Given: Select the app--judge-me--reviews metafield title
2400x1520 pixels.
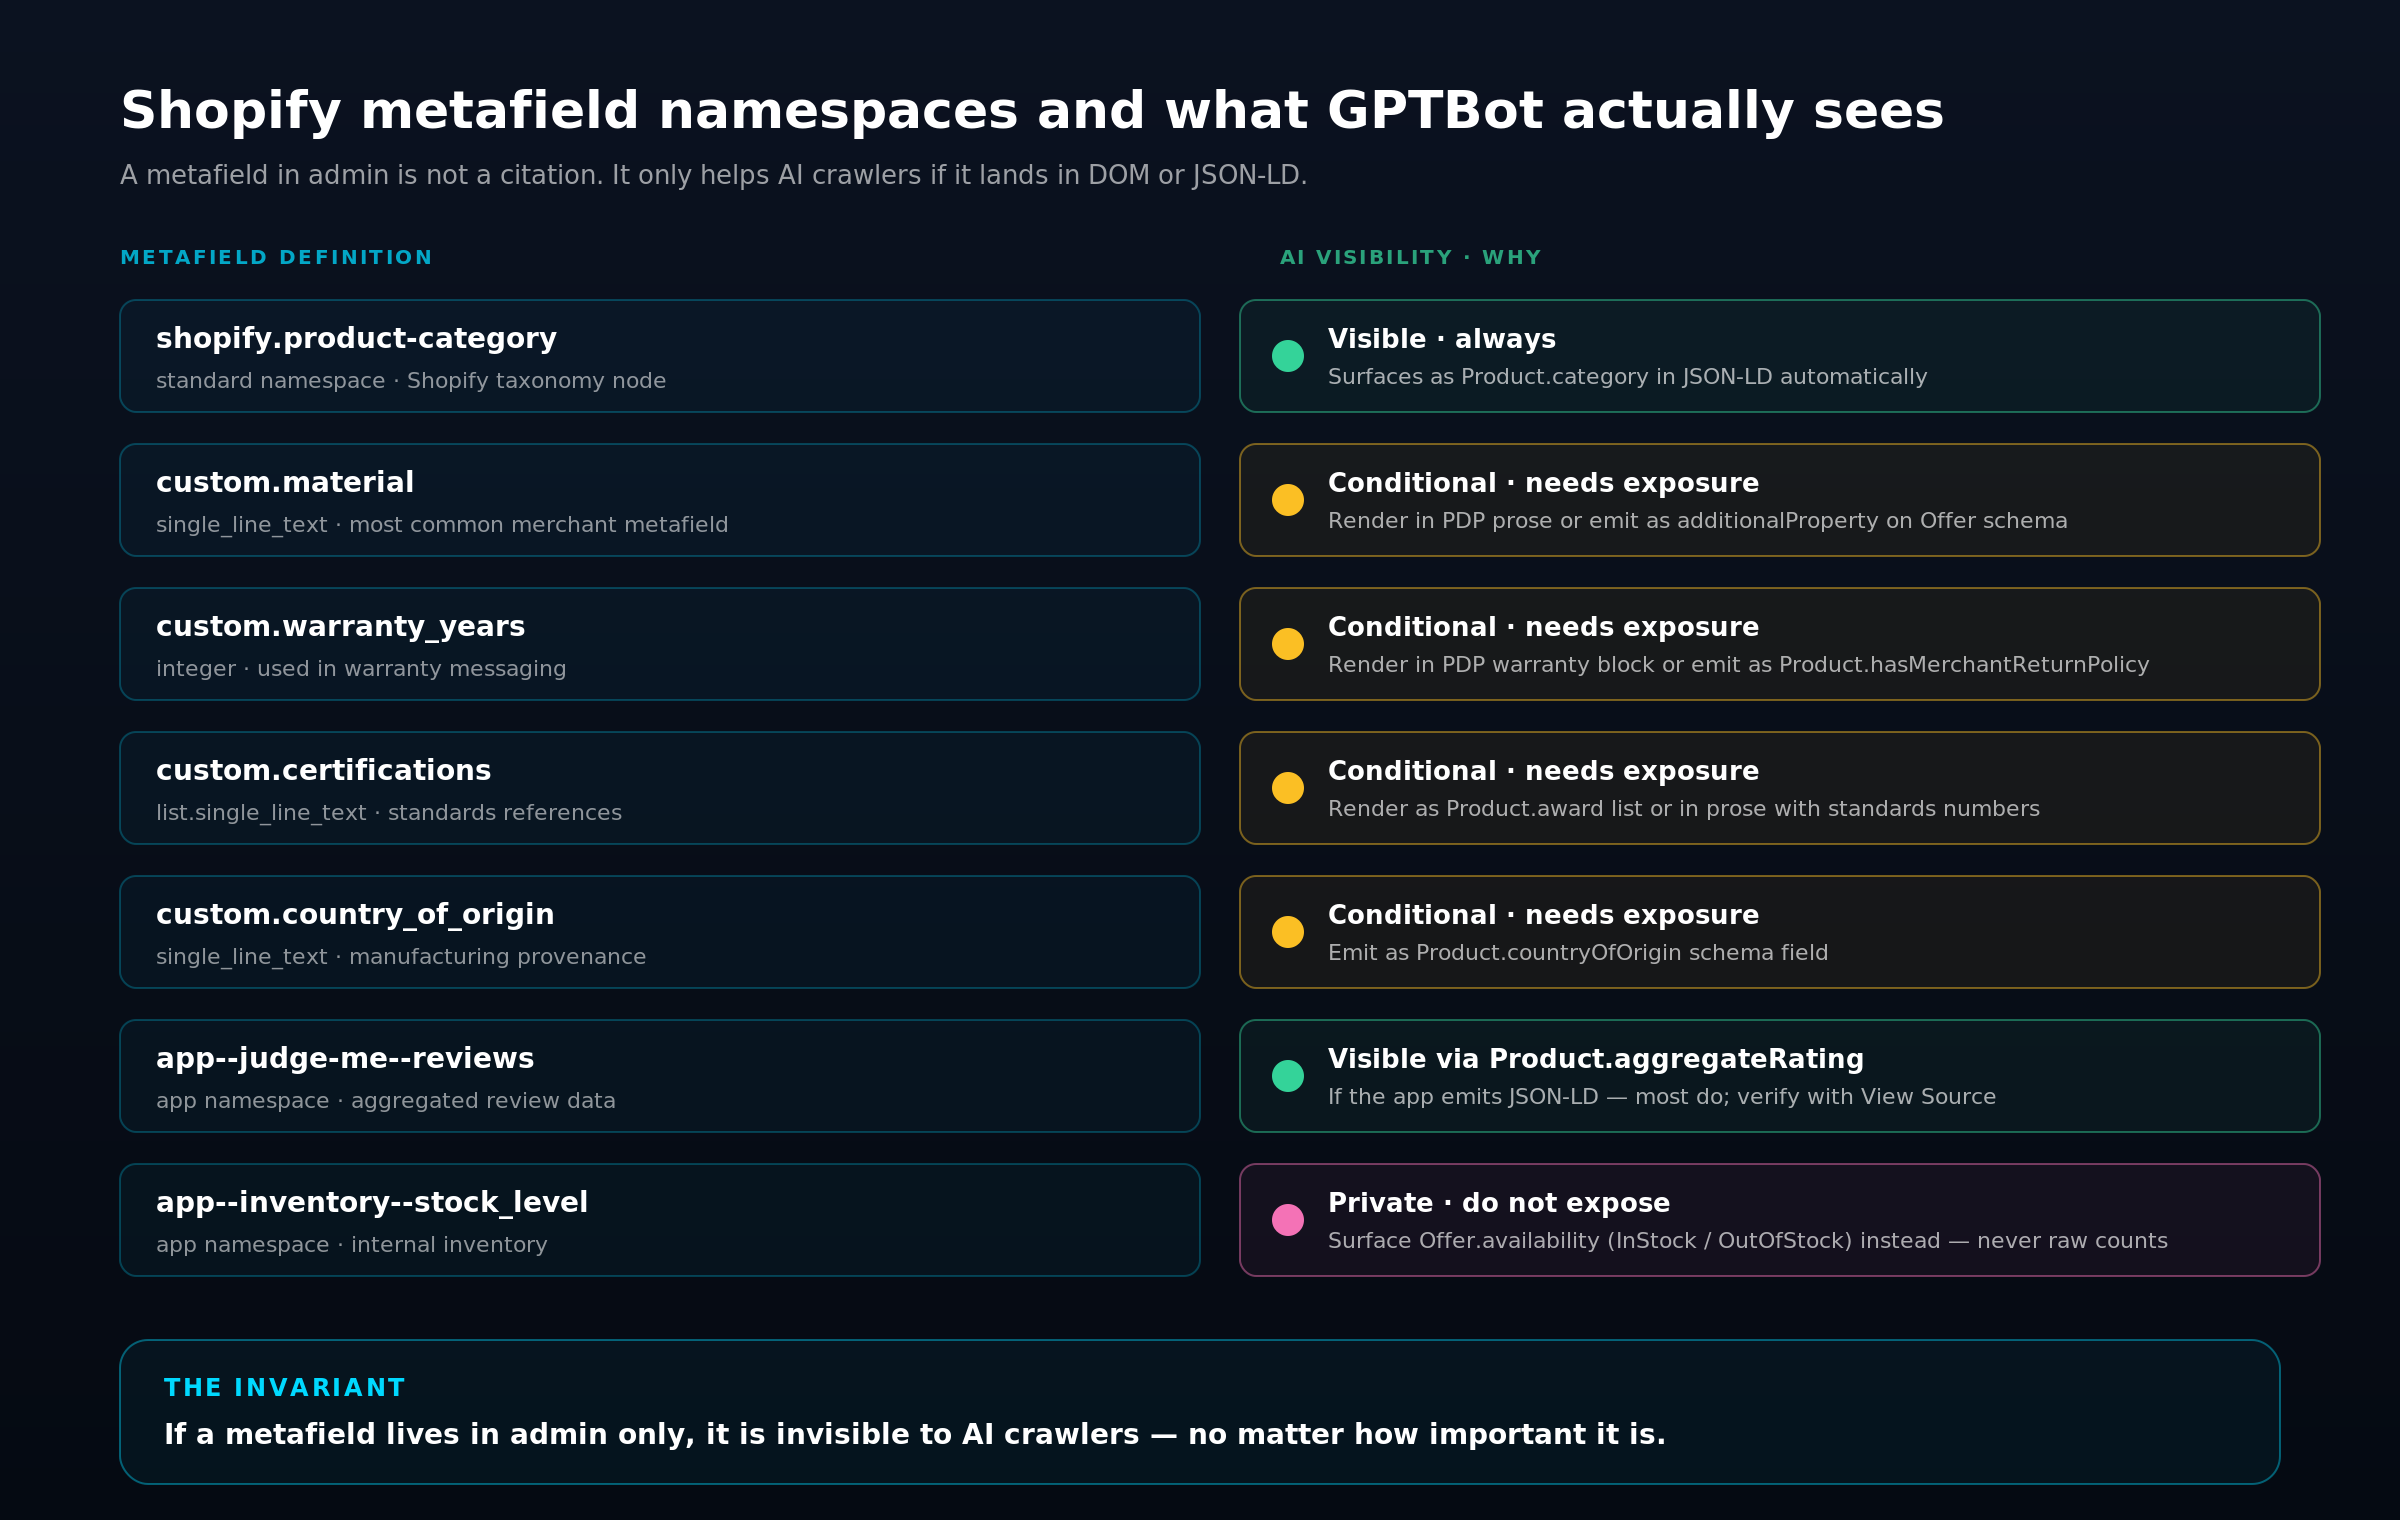Looking at the screenshot, I should click(345, 1059).
